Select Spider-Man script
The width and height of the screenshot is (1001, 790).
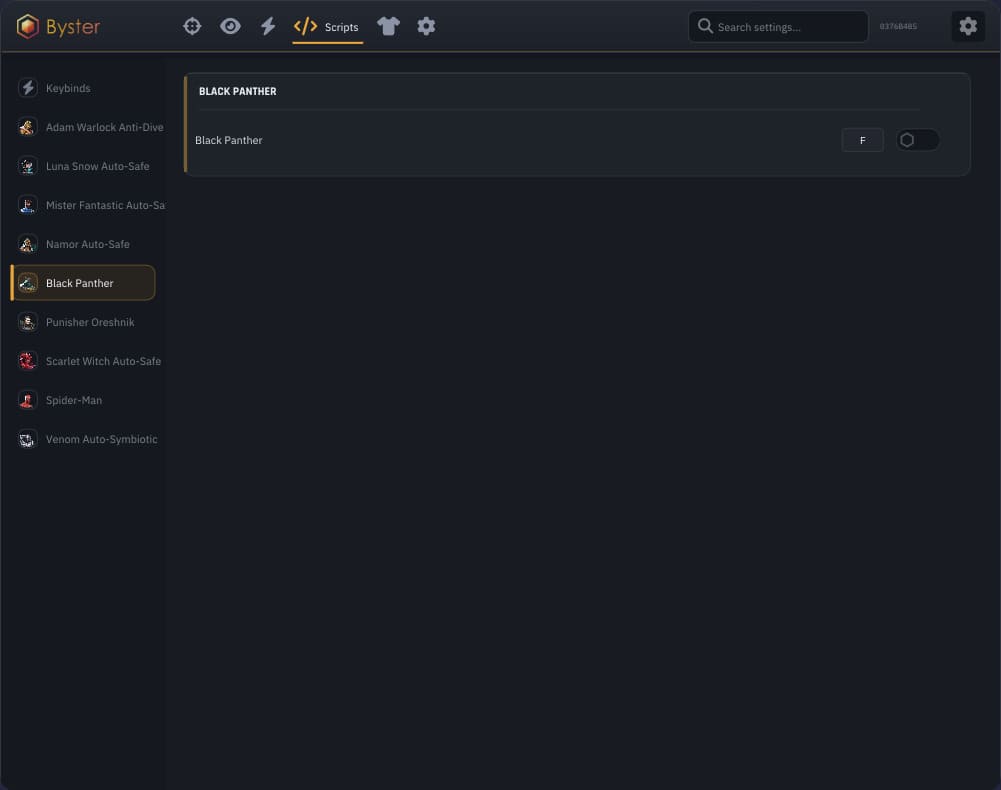[x=83, y=400]
